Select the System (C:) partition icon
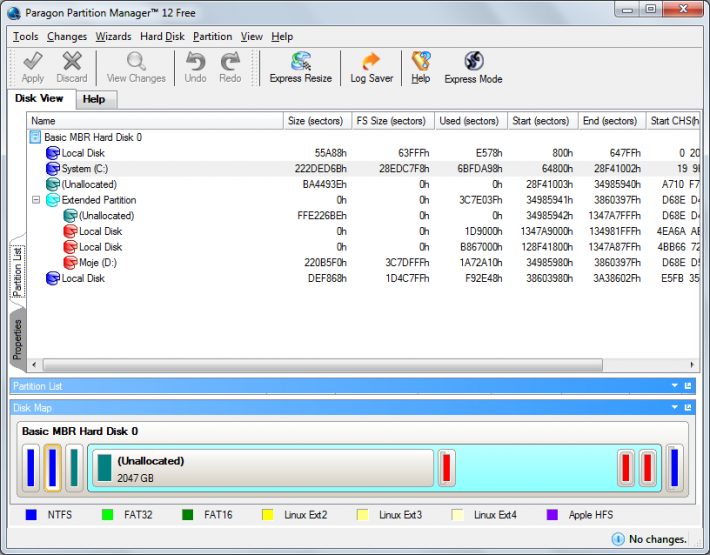This screenshot has width=710, height=555. coord(53,169)
